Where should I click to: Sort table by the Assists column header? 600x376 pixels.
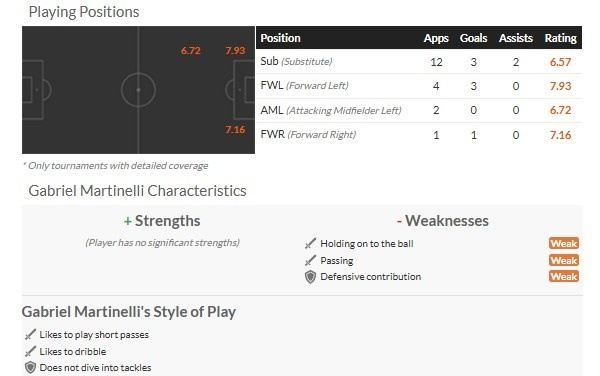(515, 38)
